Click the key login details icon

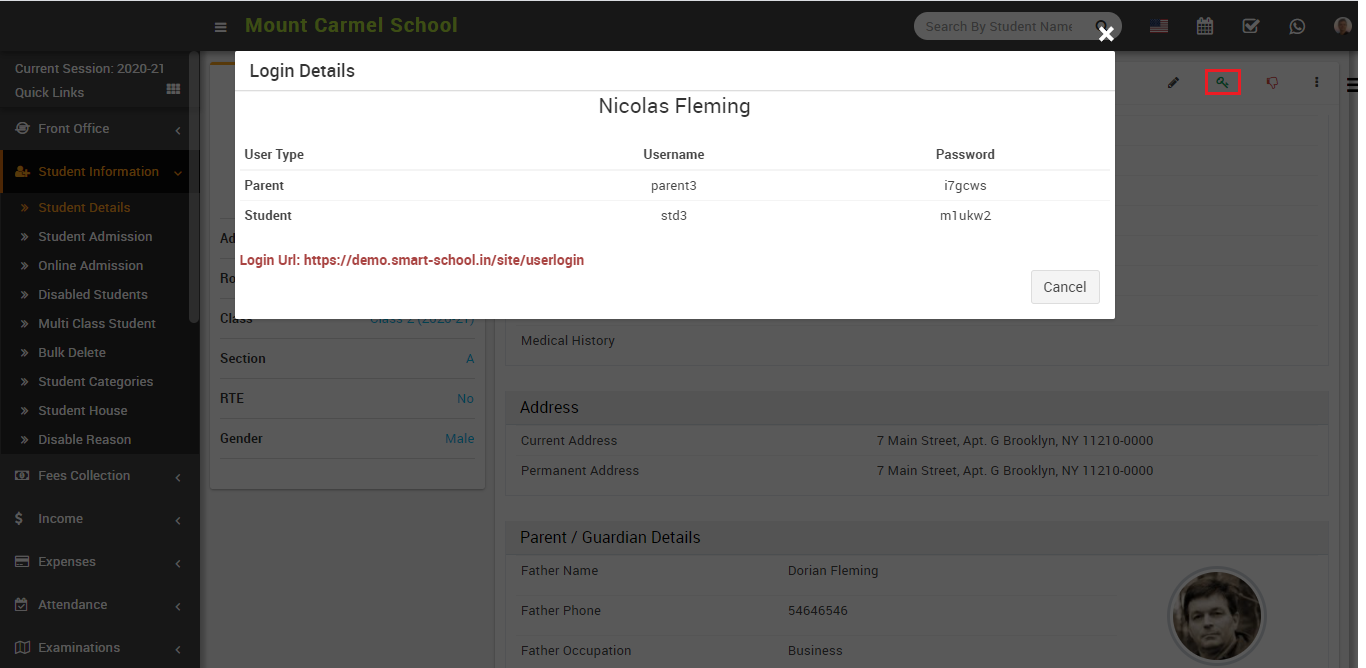pyautogui.click(x=1222, y=83)
